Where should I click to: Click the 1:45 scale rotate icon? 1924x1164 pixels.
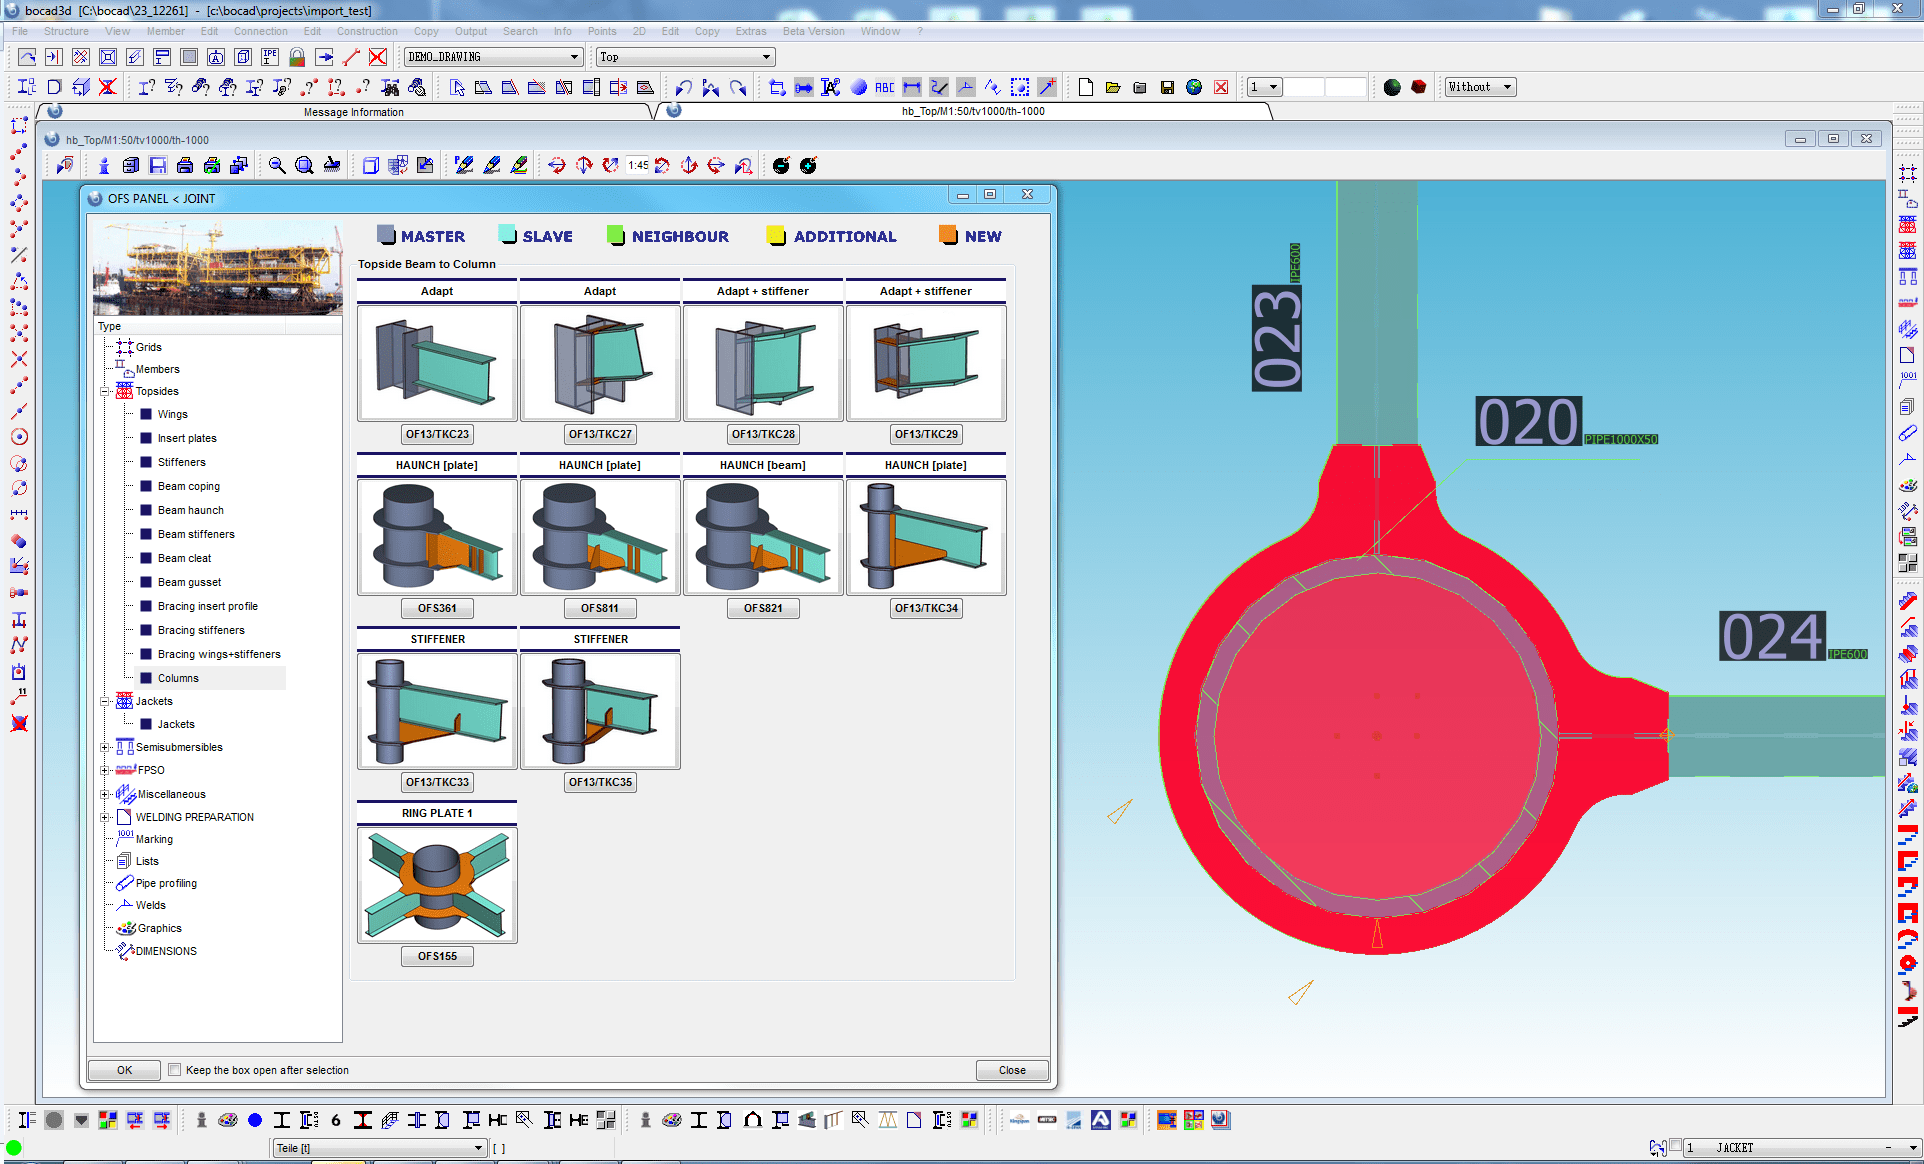pos(639,166)
